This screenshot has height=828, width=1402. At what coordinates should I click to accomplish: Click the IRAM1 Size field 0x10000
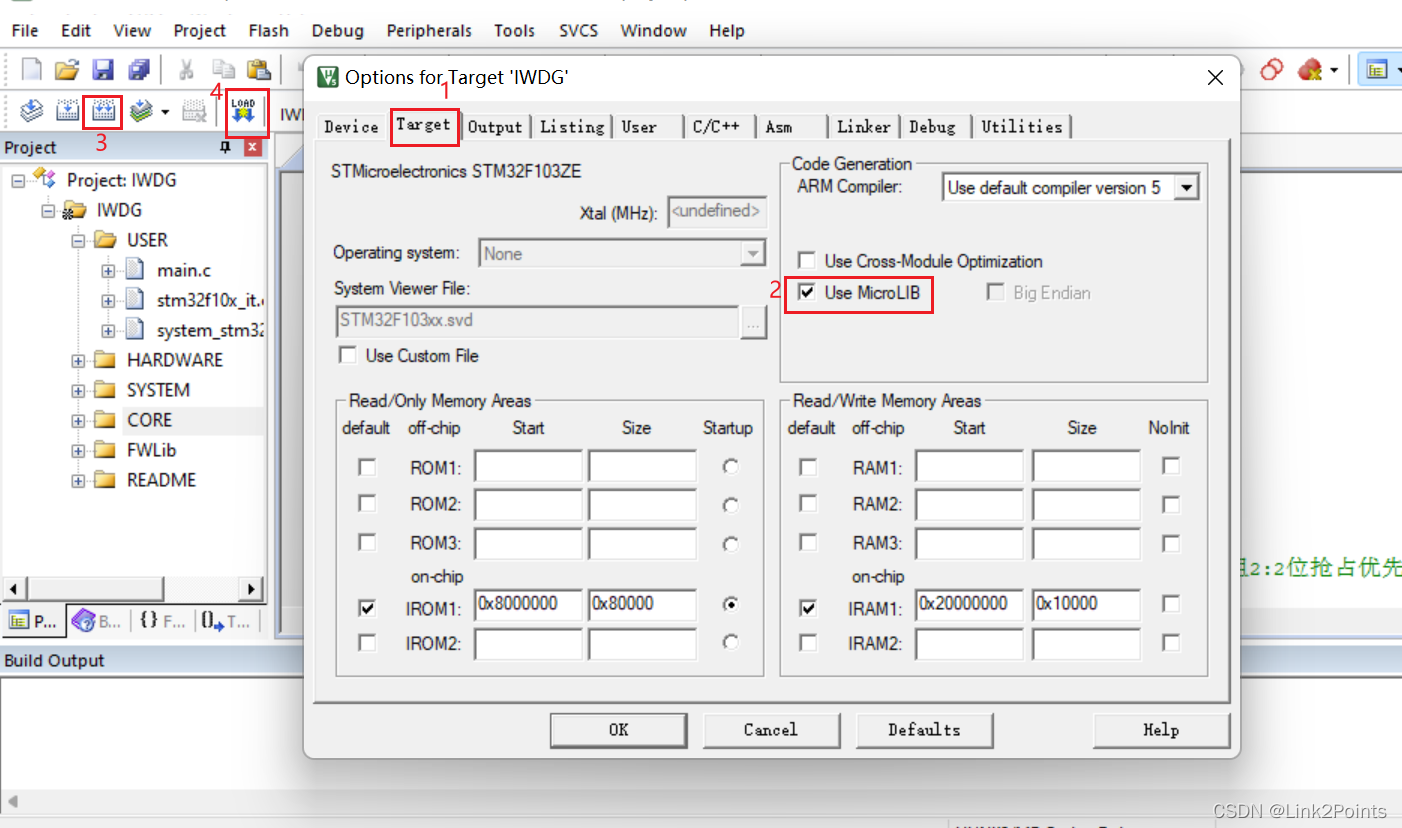click(x=1086, y=604)
